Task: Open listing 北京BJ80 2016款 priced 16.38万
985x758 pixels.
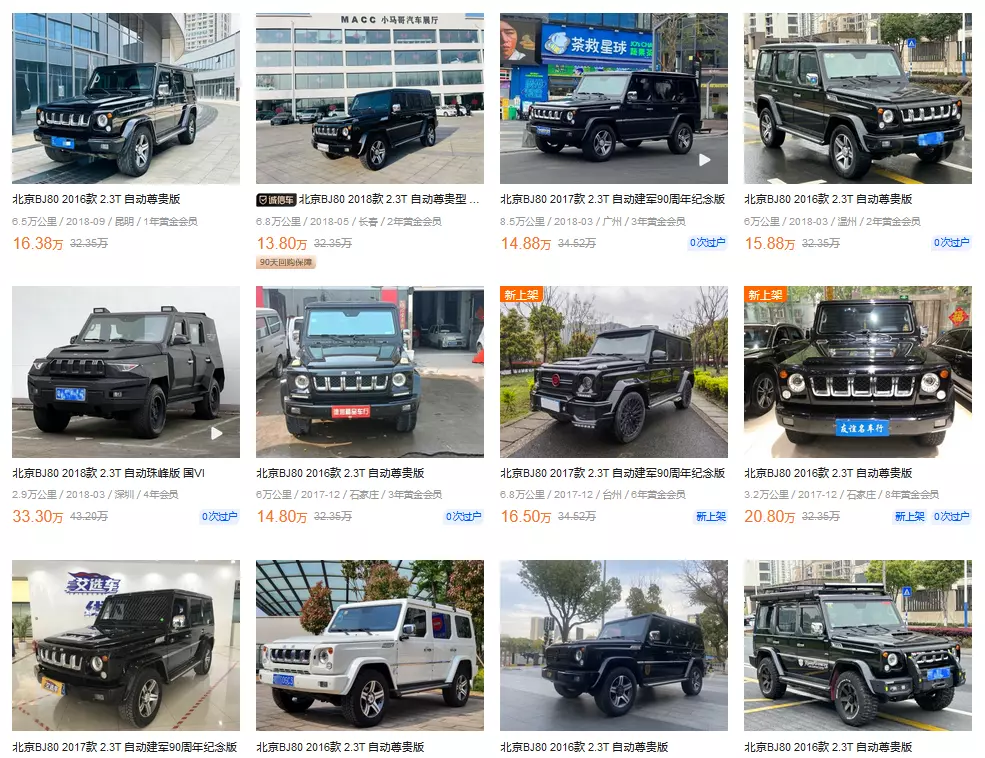Action: pyautogui.click(x=96, y=199)
